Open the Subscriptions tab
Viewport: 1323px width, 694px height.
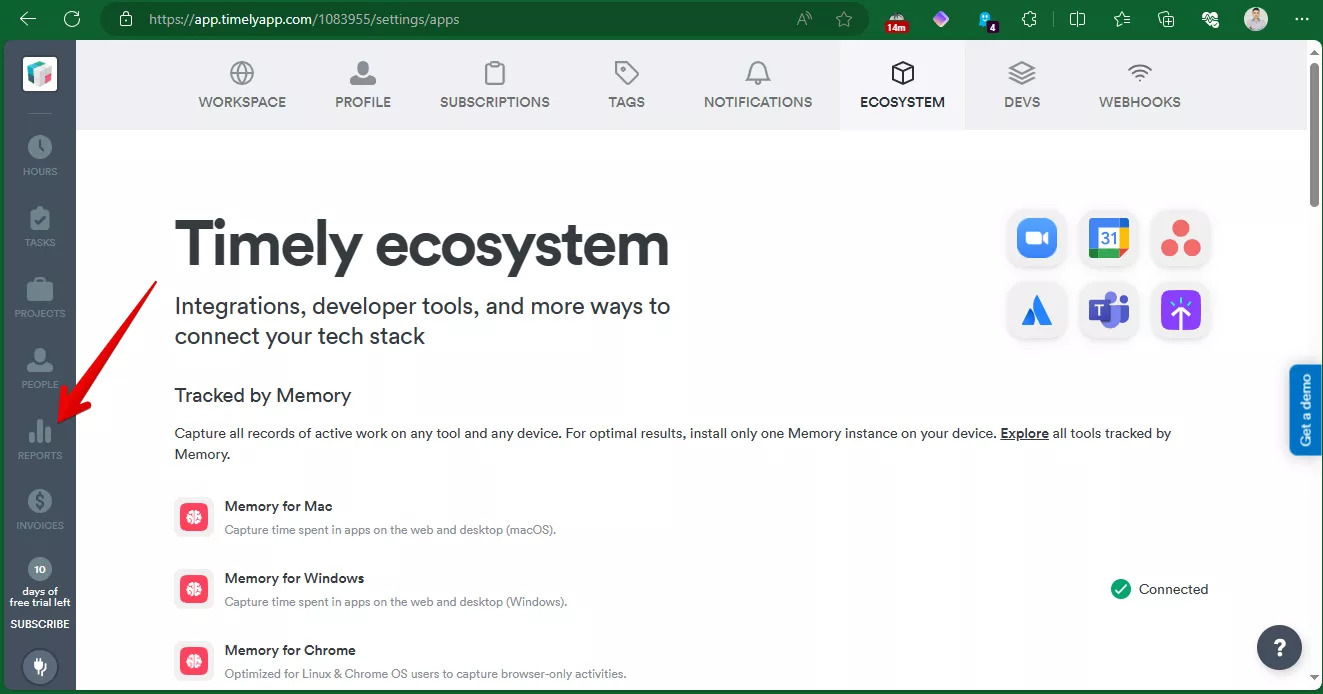point(495,85)
